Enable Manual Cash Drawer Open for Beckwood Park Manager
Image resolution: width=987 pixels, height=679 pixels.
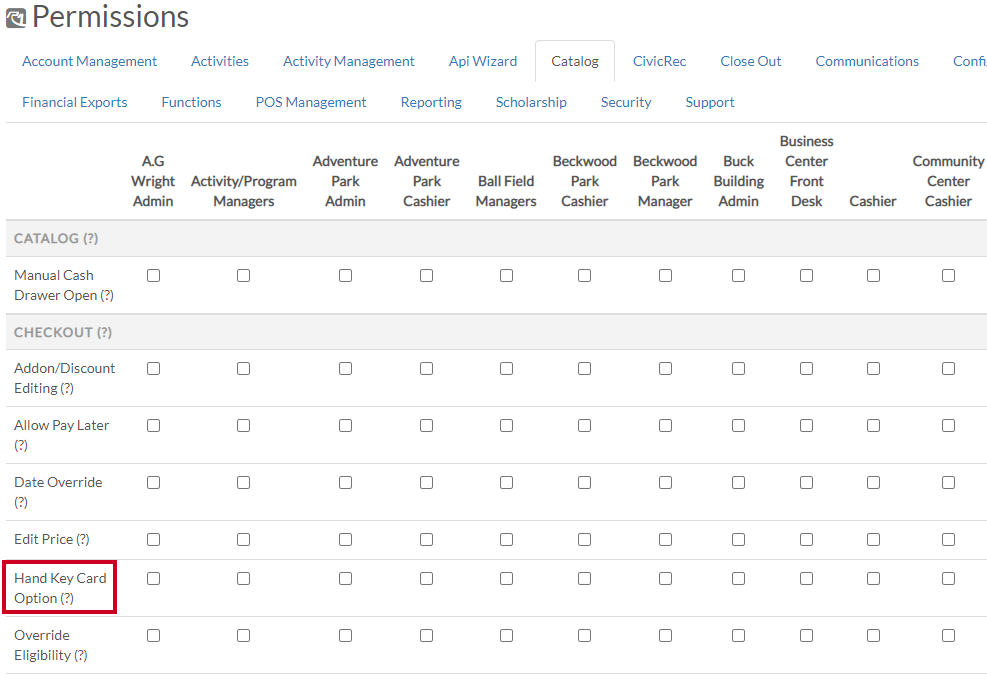(665, 276)
